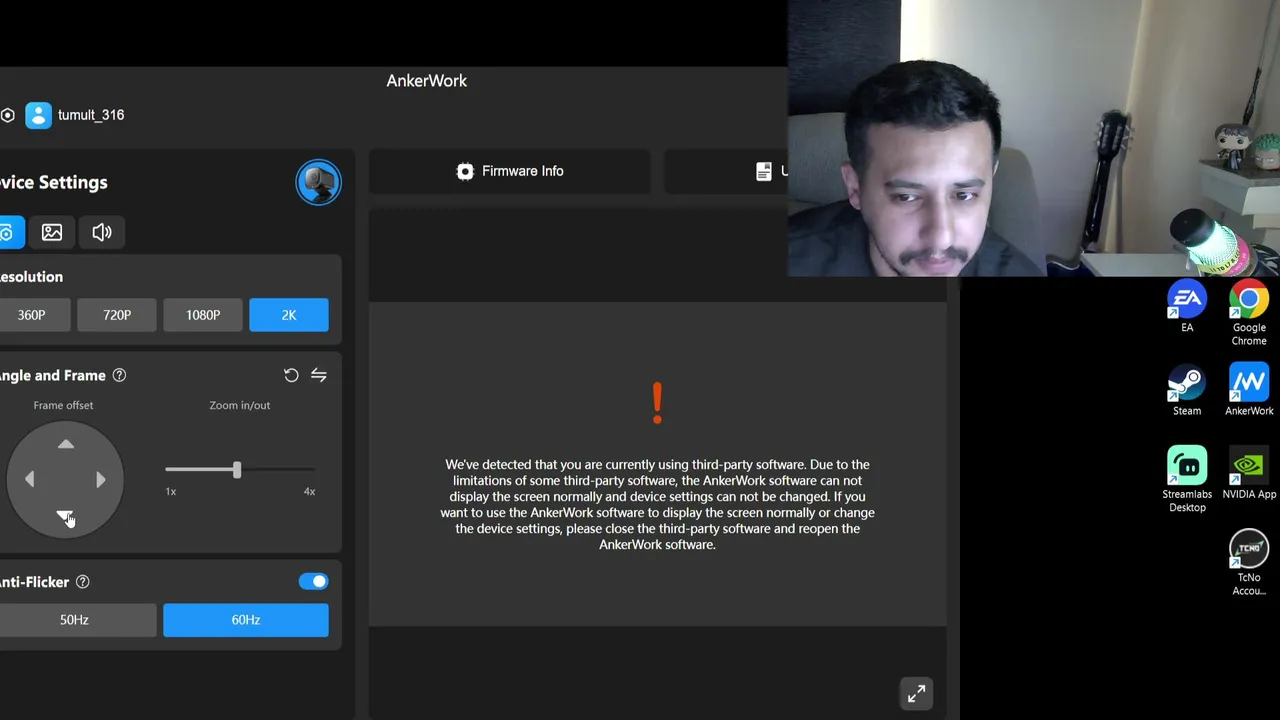Click the Firmware Info chip icon
This screenshot has width=1280, height=720.
465,172
